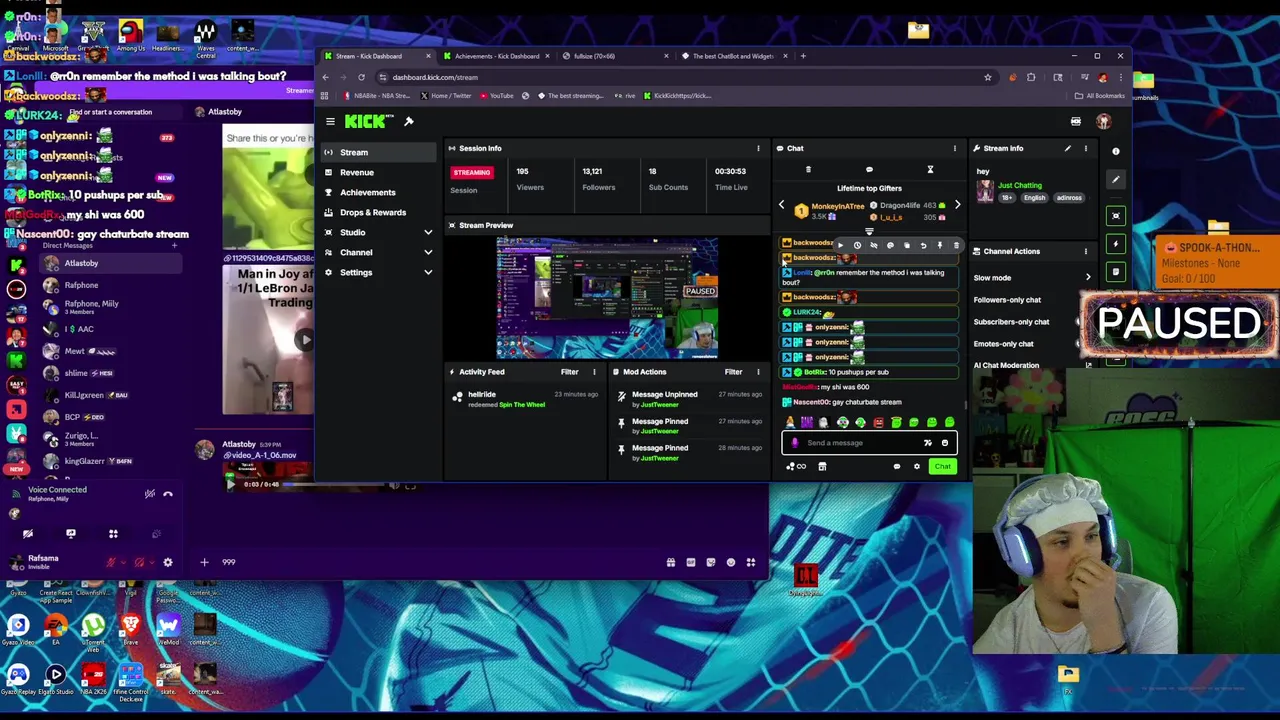The height and width of the screenshot is (720, 1280).
Task: Toggle Discord noise suppression icon
Action: tap(149, 494)
